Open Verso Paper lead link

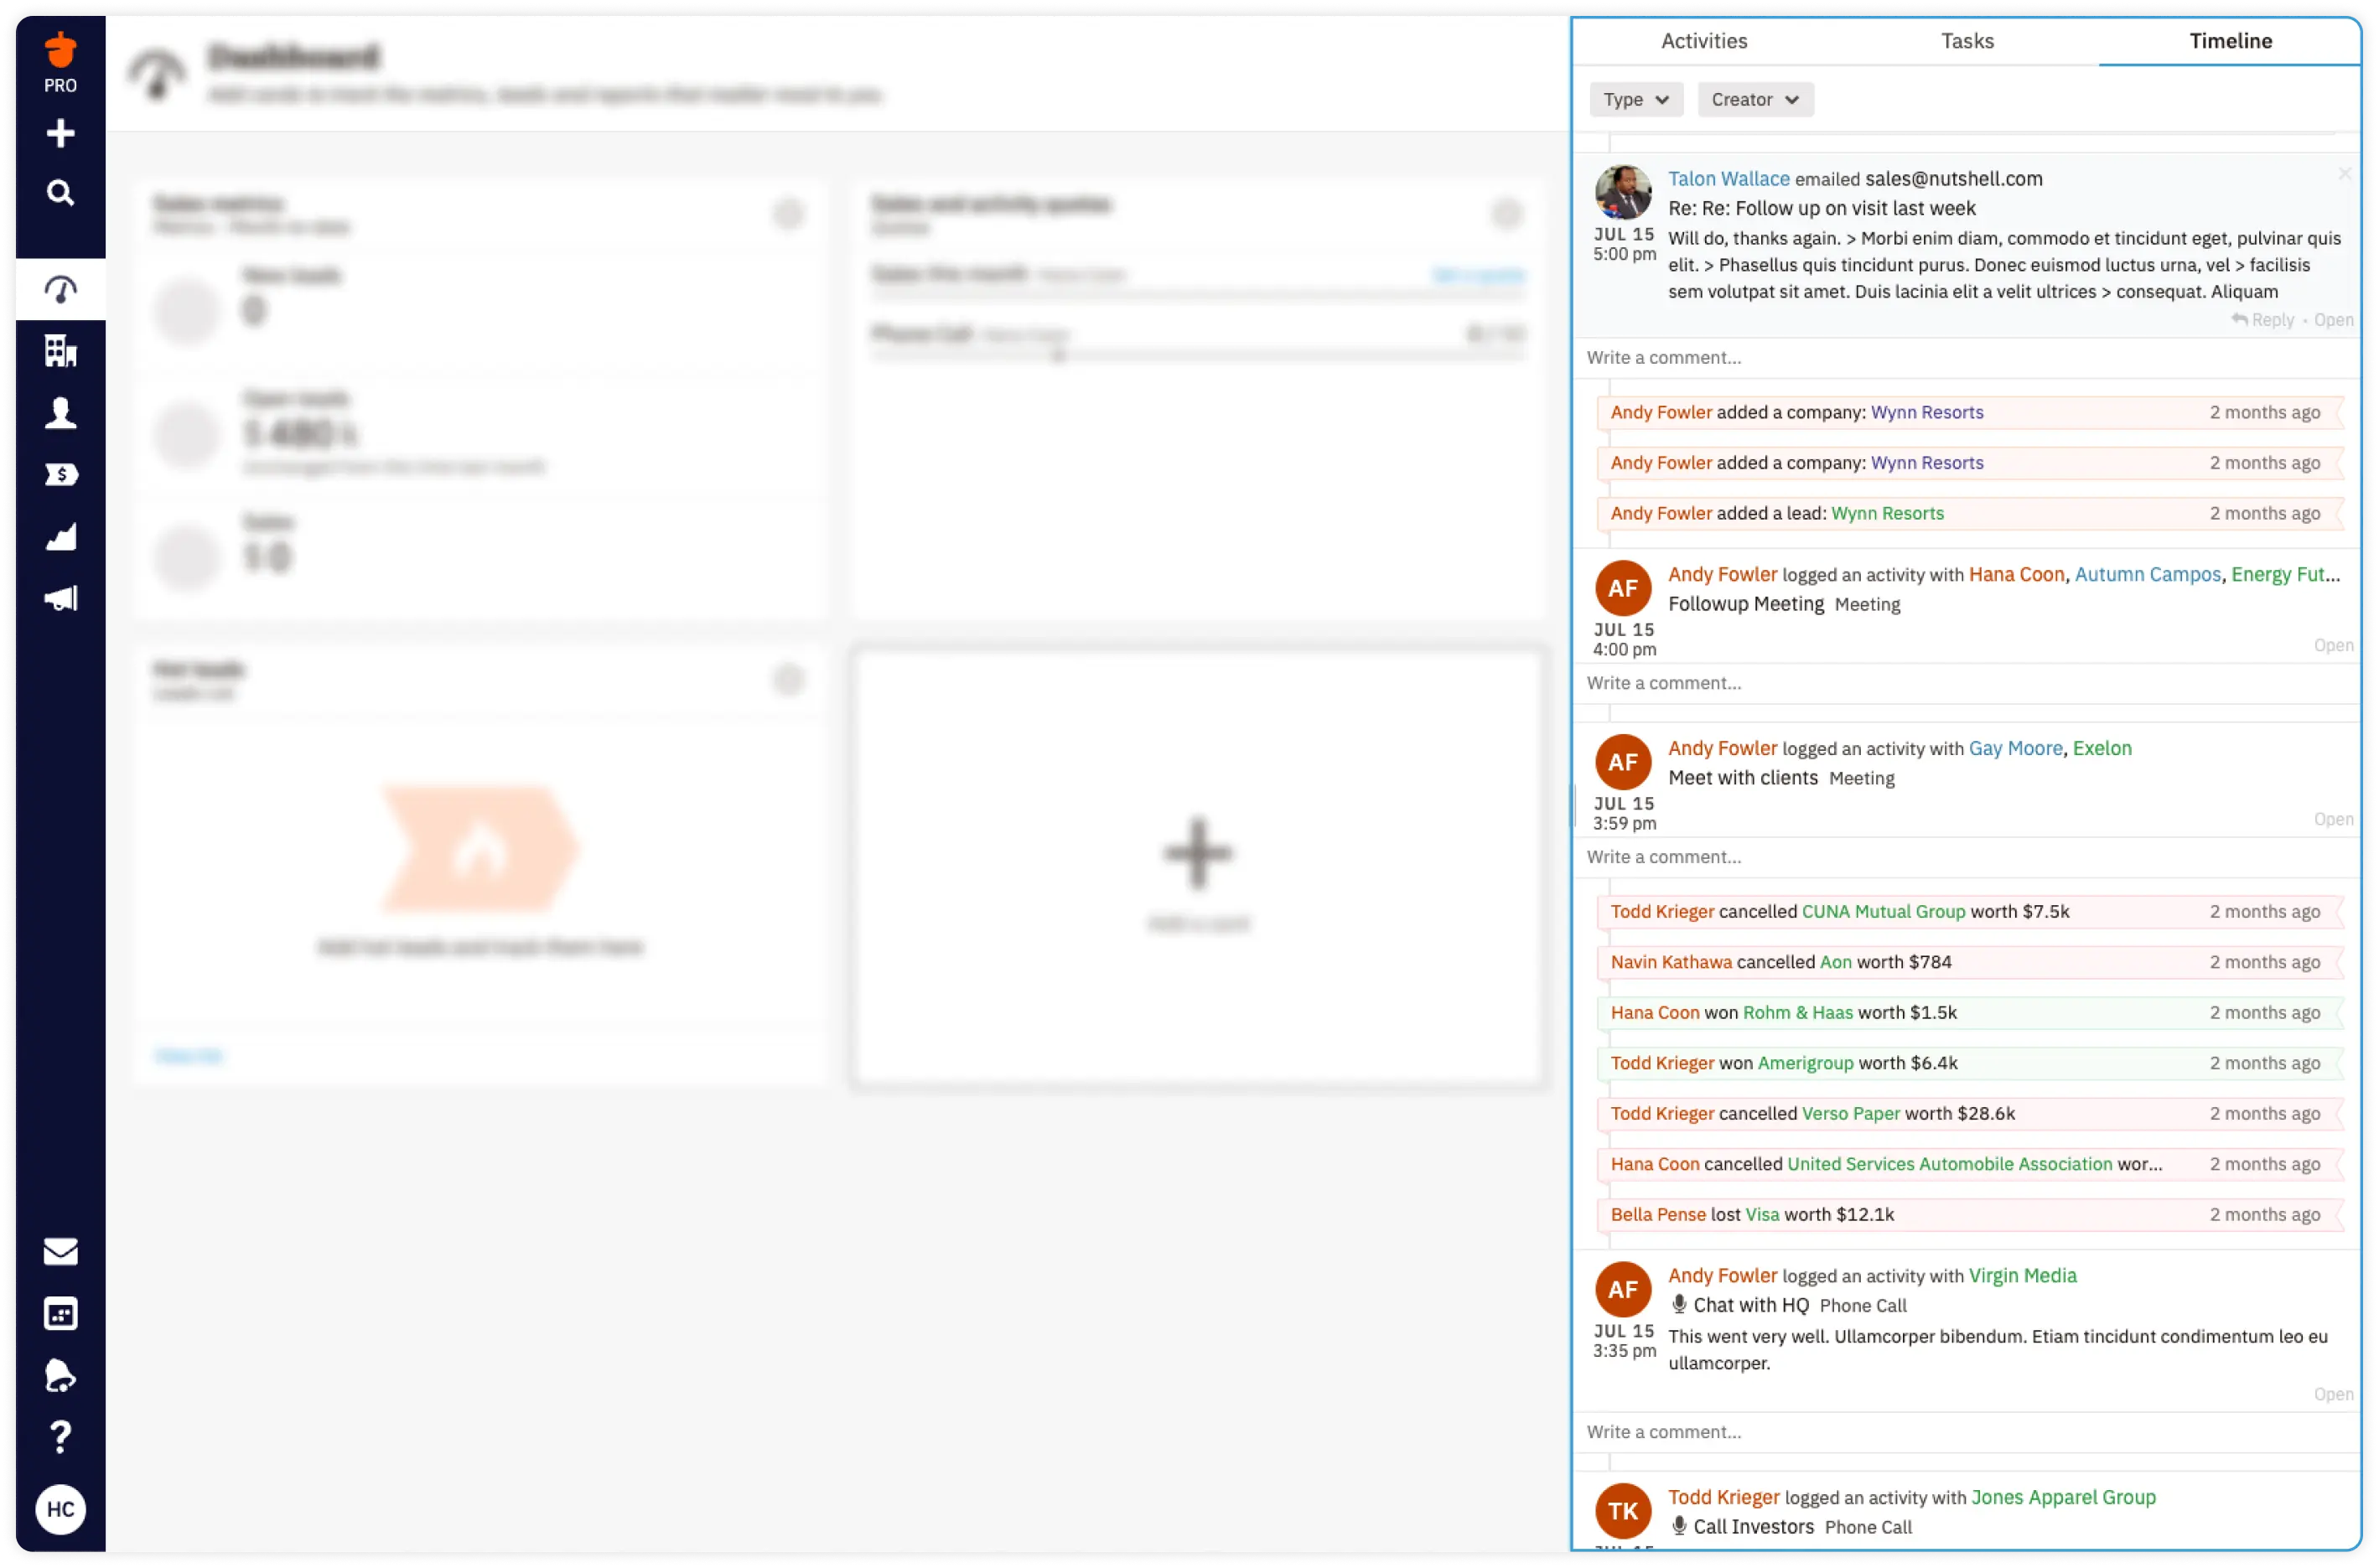point(1851,1114)
